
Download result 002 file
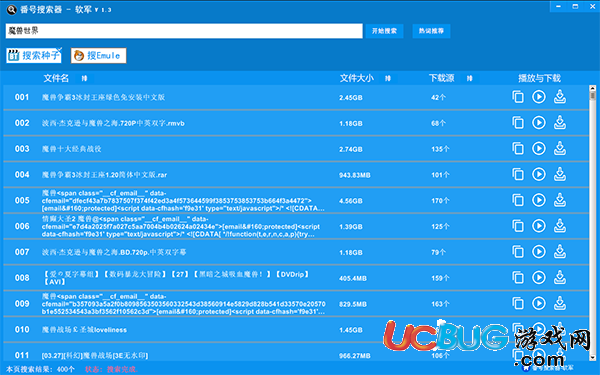(560, 123)
